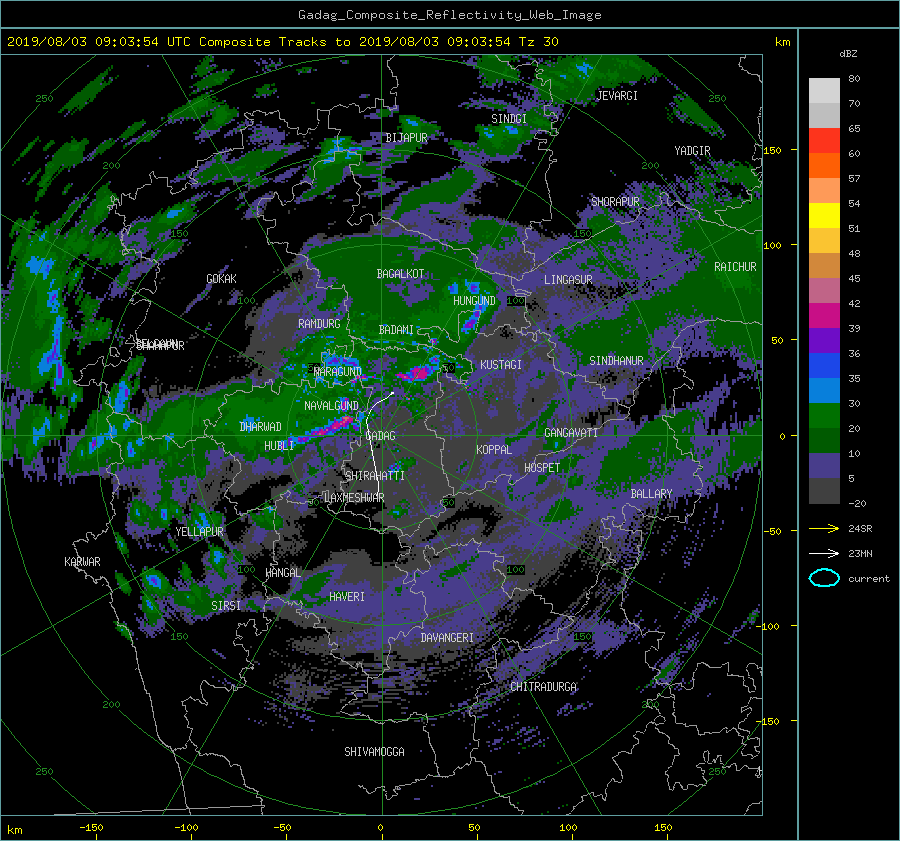Click the NARAGUND city label
Screen dimensions: 900x841
[338, 371]
